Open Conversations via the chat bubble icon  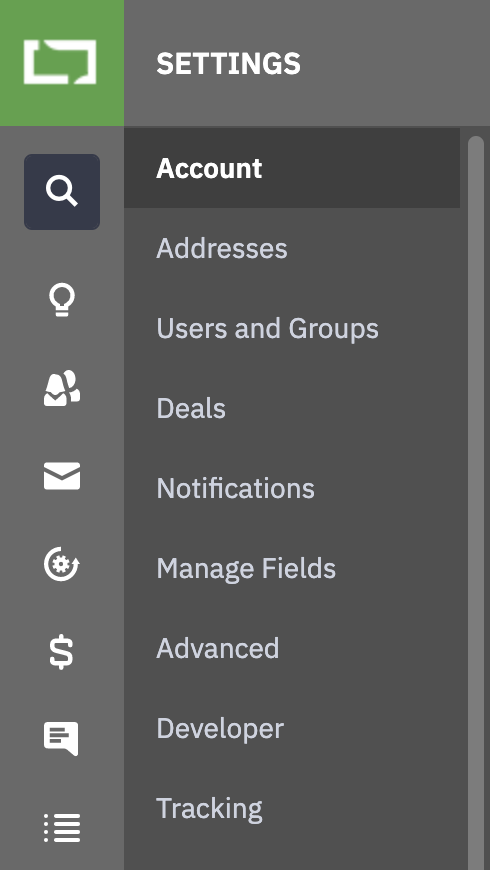[62, 739]
